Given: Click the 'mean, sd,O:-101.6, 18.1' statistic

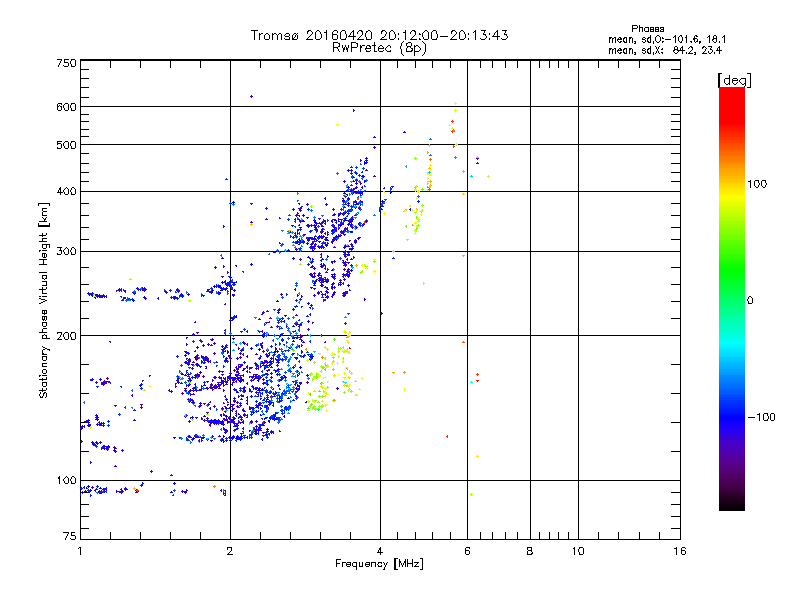Looking at the screenshot, I should click(667, 40).
